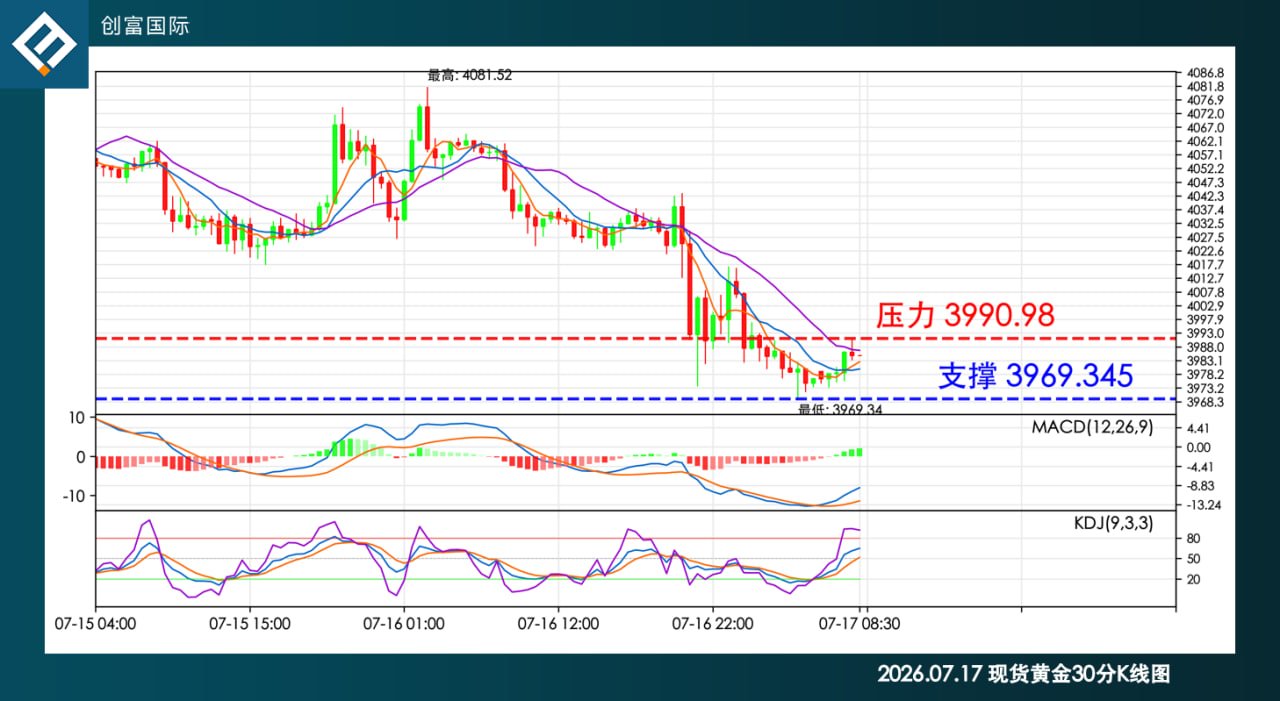1280x701 pixels.
Task: Click the blue dashed support line
Action: 635,399
